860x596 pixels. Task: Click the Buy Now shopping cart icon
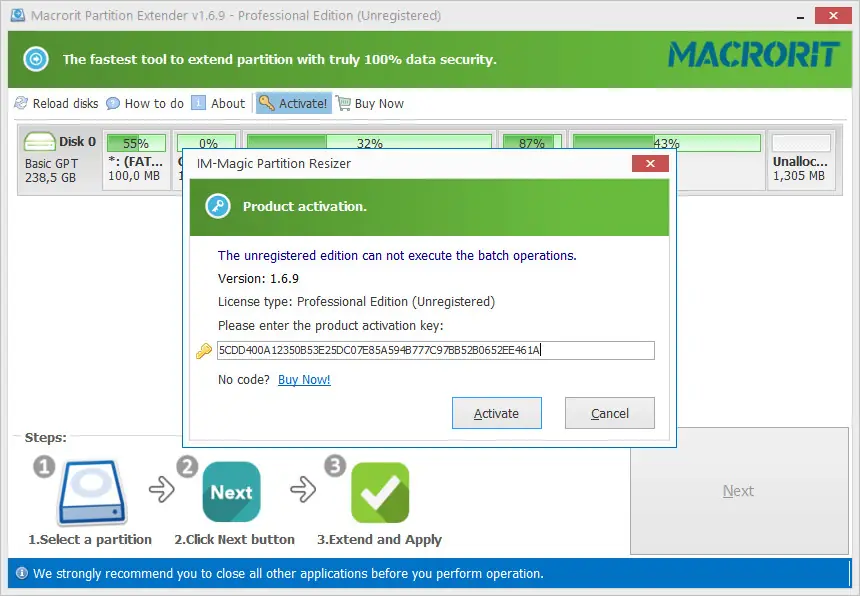pos(347,103)
